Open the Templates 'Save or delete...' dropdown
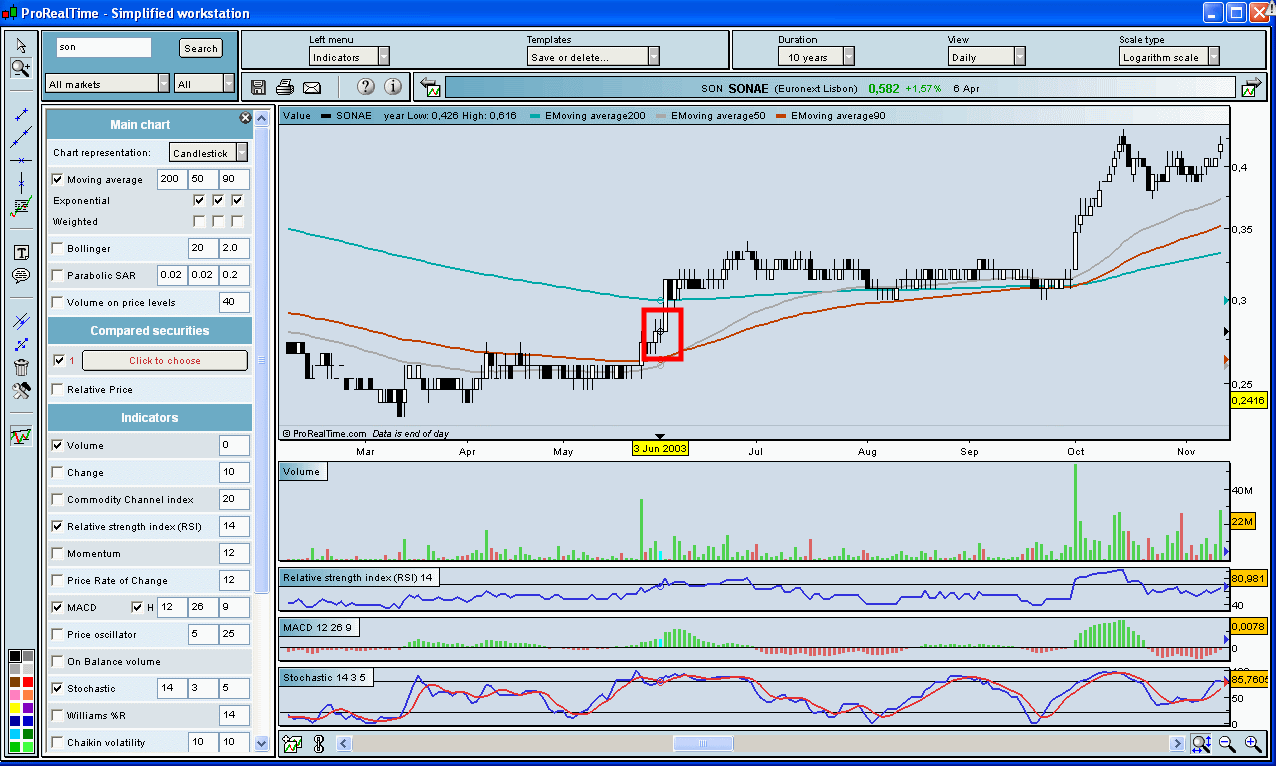Image resolution: width=1276 pixels, height=766 pixels. pyautogui.click(x=593, y=57)
